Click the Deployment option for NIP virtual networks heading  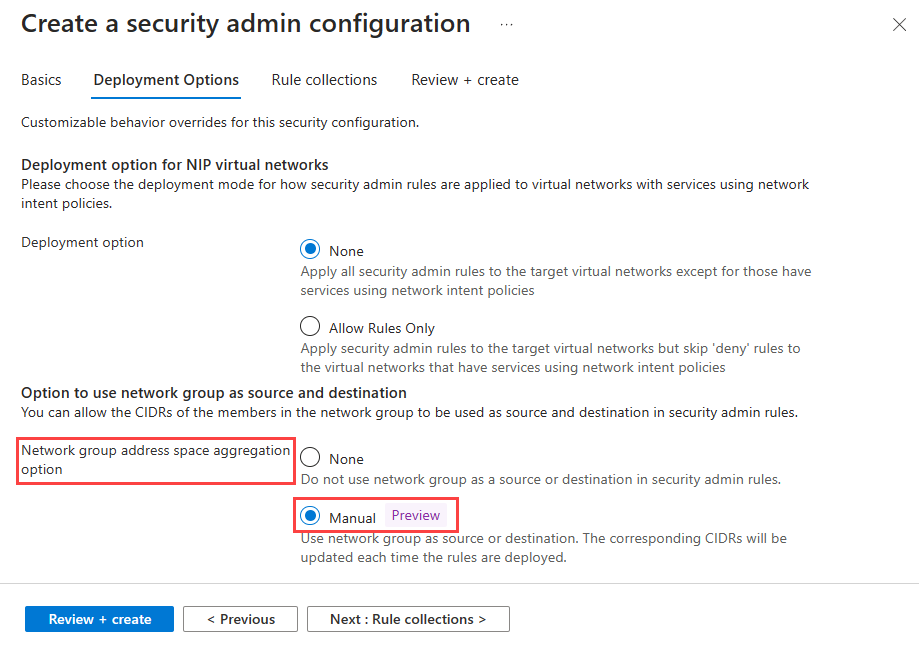(x=175, y=164)
